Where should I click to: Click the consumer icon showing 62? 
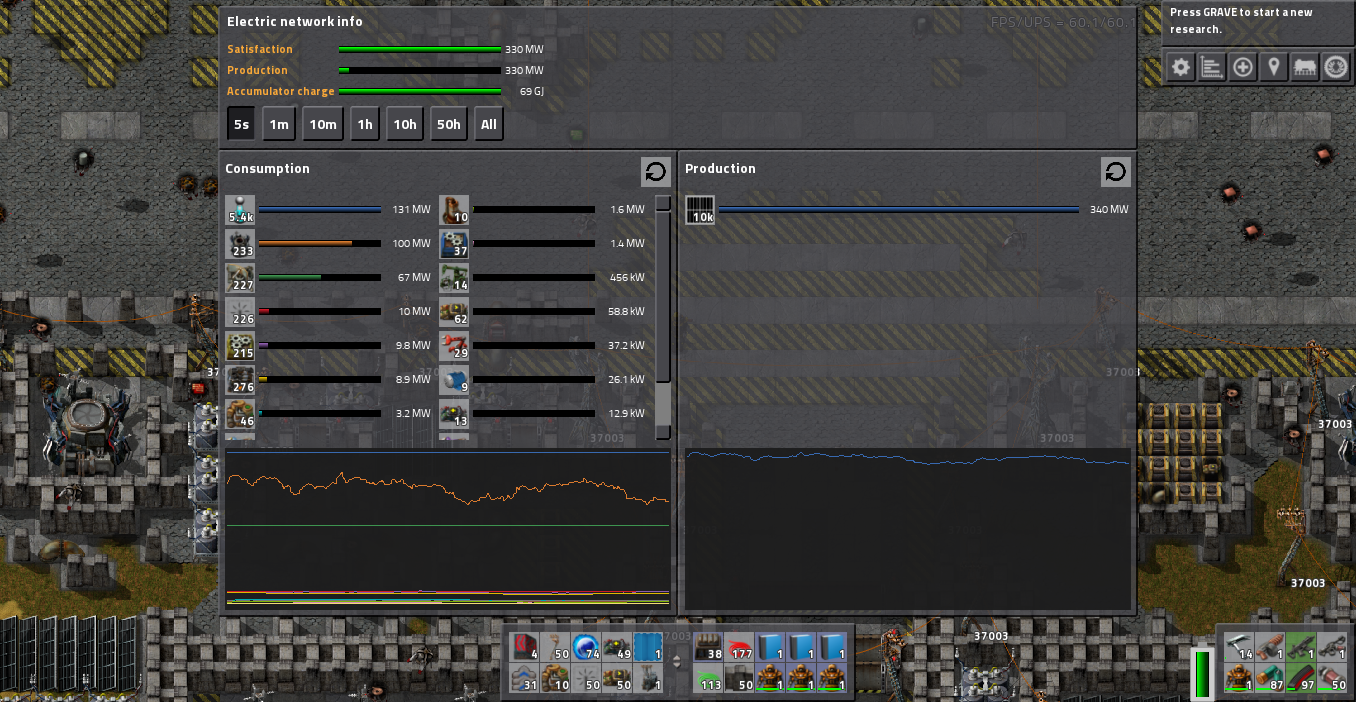tap(454, 312)
